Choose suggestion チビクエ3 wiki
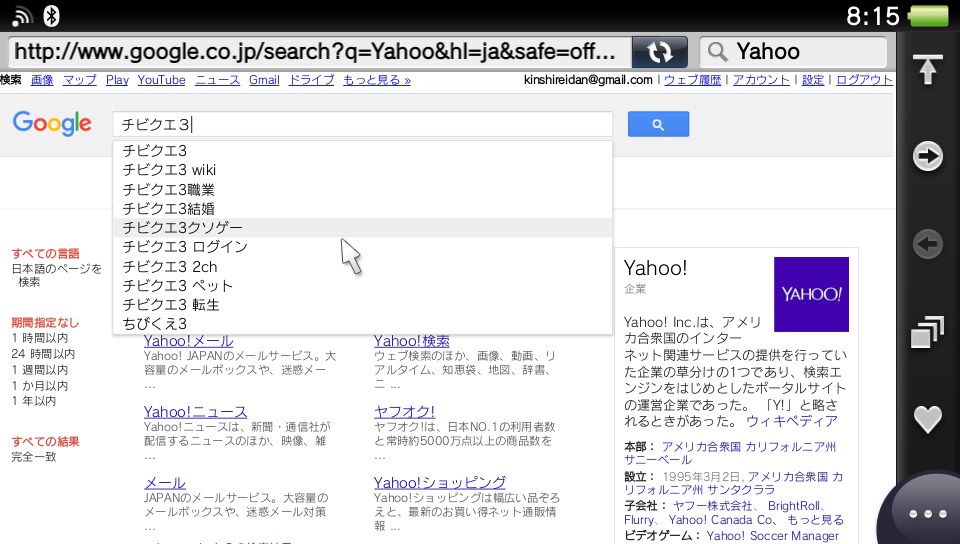The width and height of the screenshot is (960, 544). click(169, 170)
